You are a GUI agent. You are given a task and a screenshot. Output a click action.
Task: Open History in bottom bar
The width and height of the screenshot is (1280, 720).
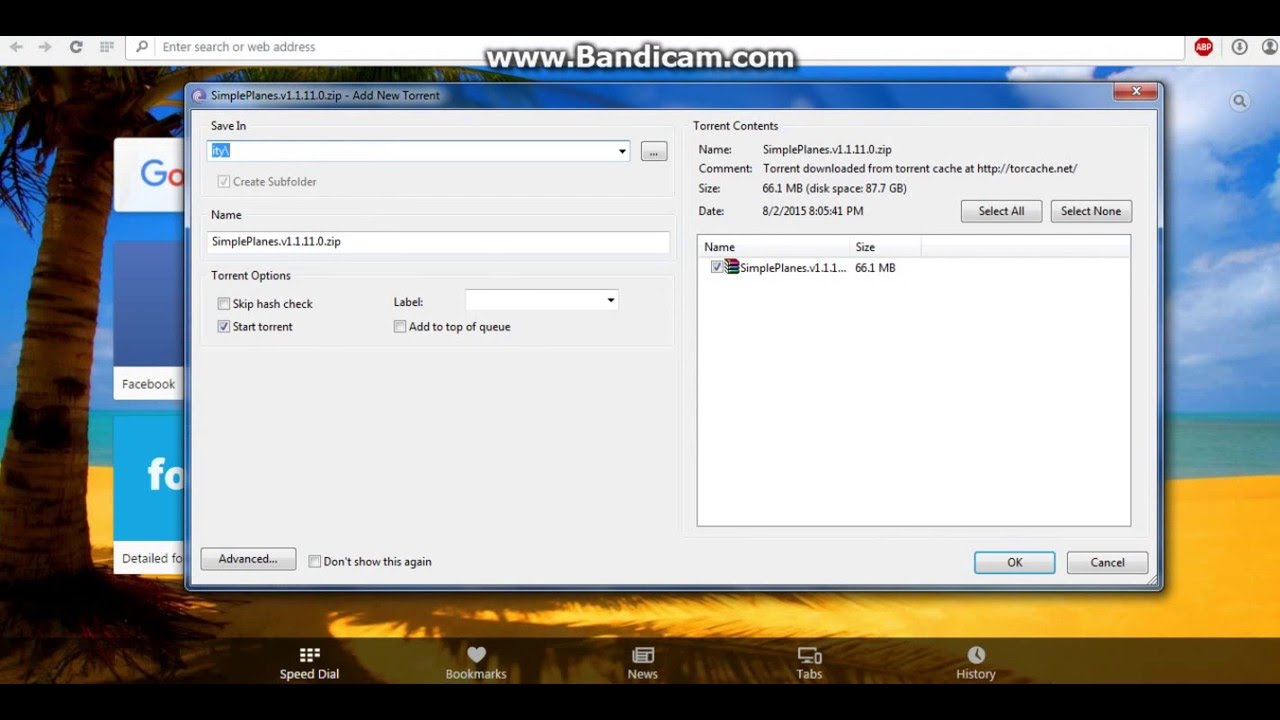click(976, 663)
